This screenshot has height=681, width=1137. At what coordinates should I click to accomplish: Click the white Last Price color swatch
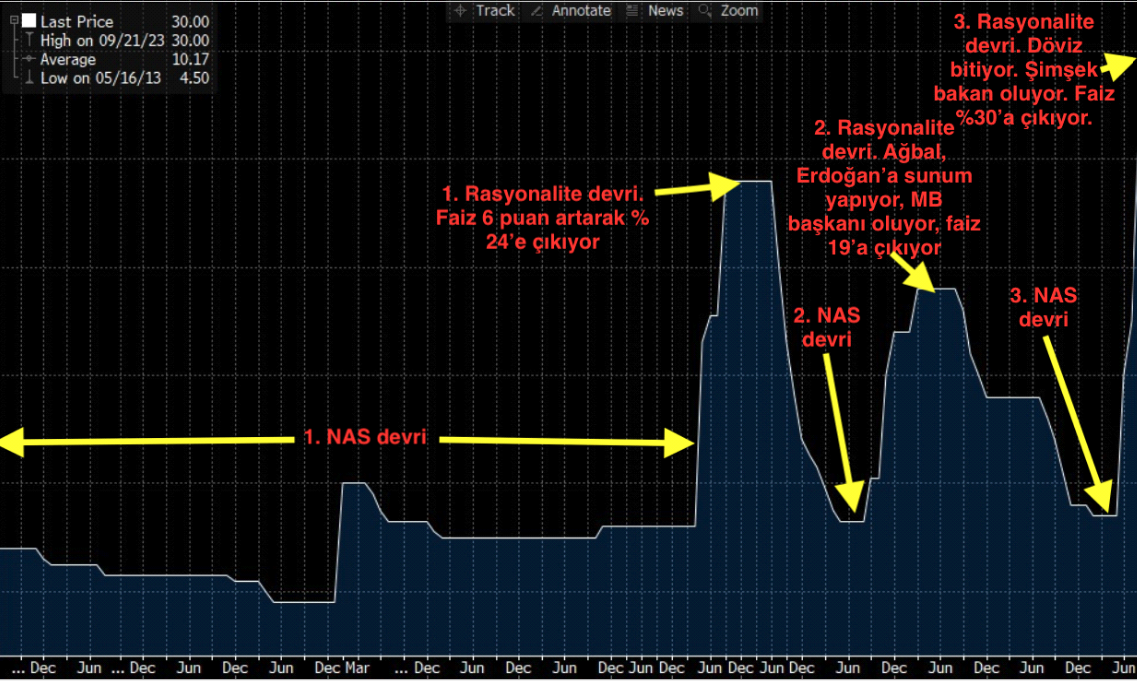(29, 21)
